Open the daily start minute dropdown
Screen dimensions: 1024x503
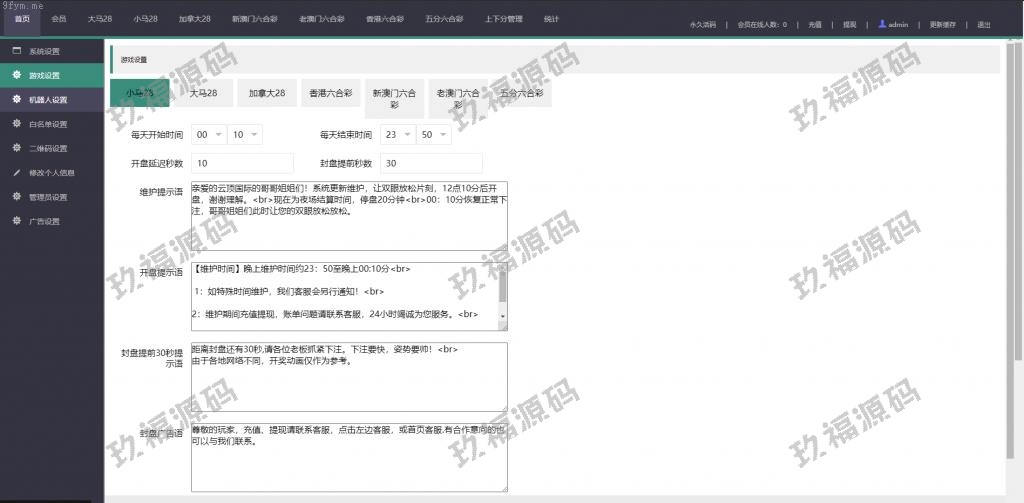pyautogui.click(x=244, y=134)
